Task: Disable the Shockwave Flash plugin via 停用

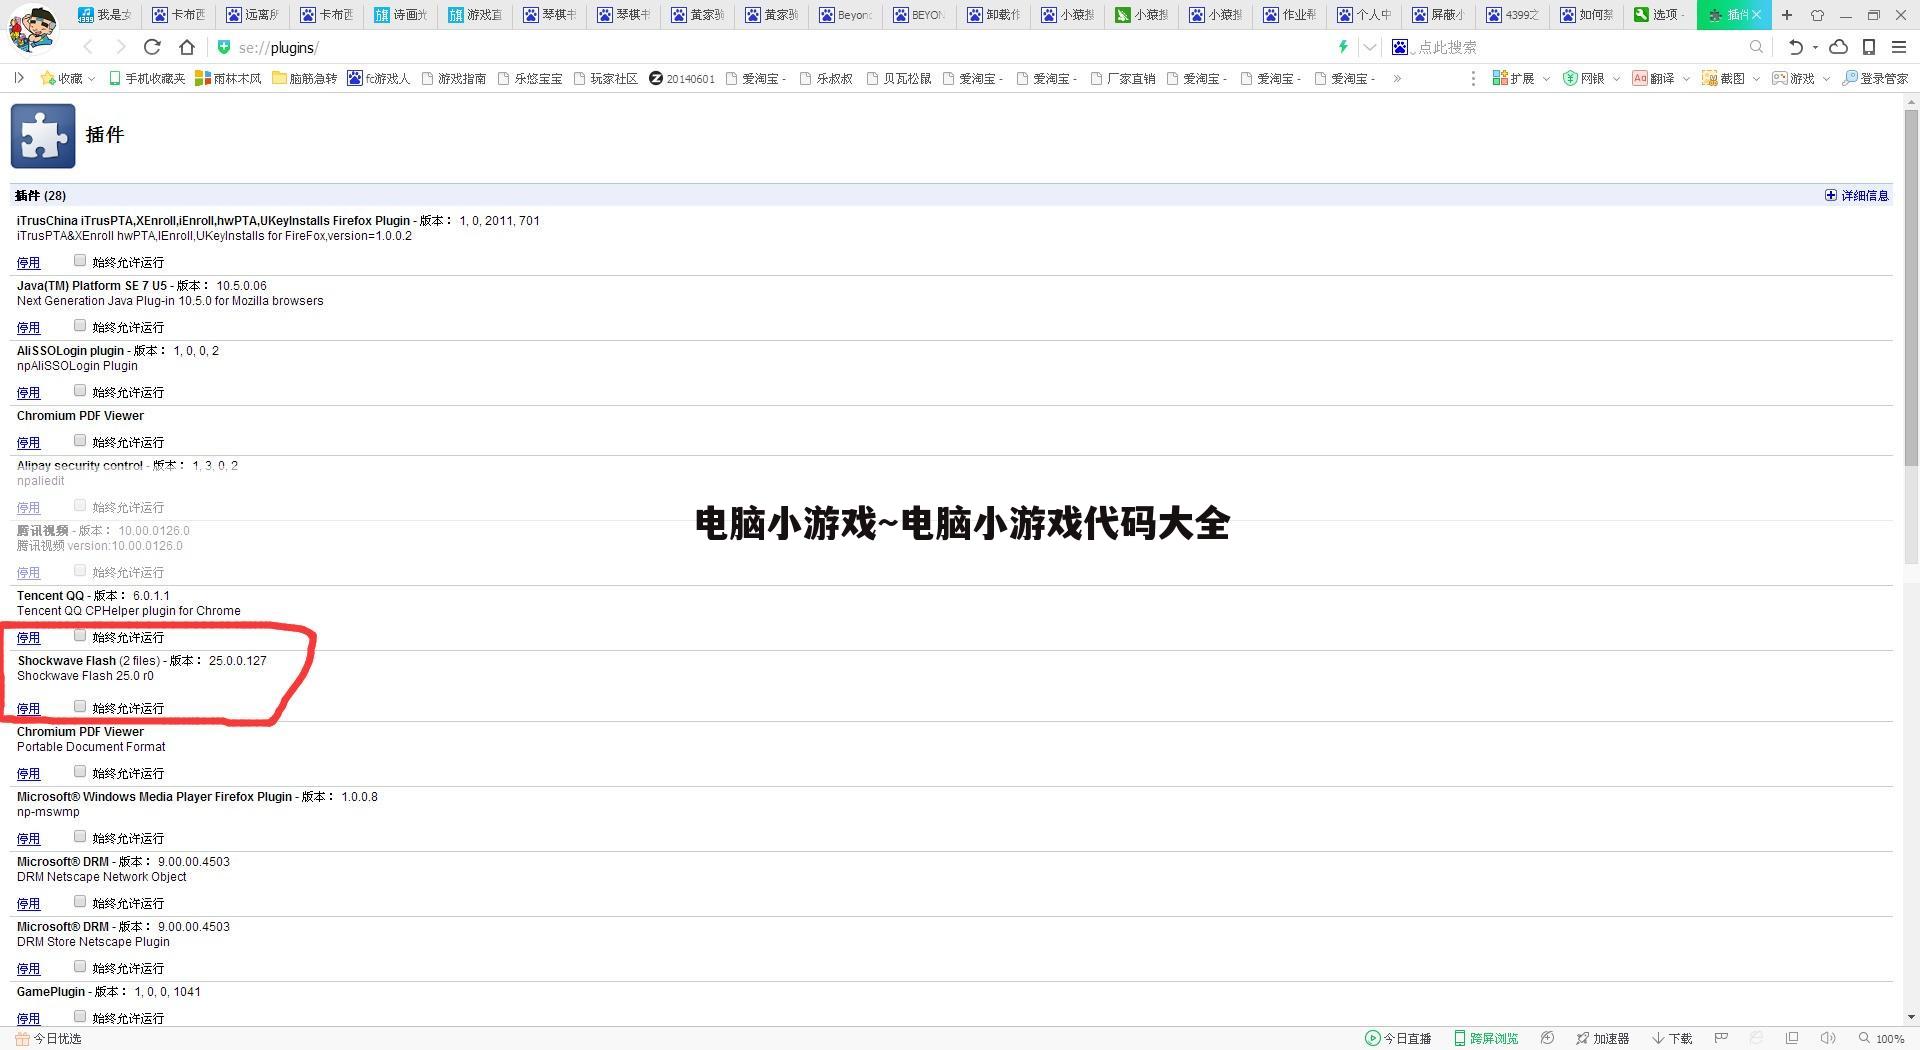Action: click(28, 709)
